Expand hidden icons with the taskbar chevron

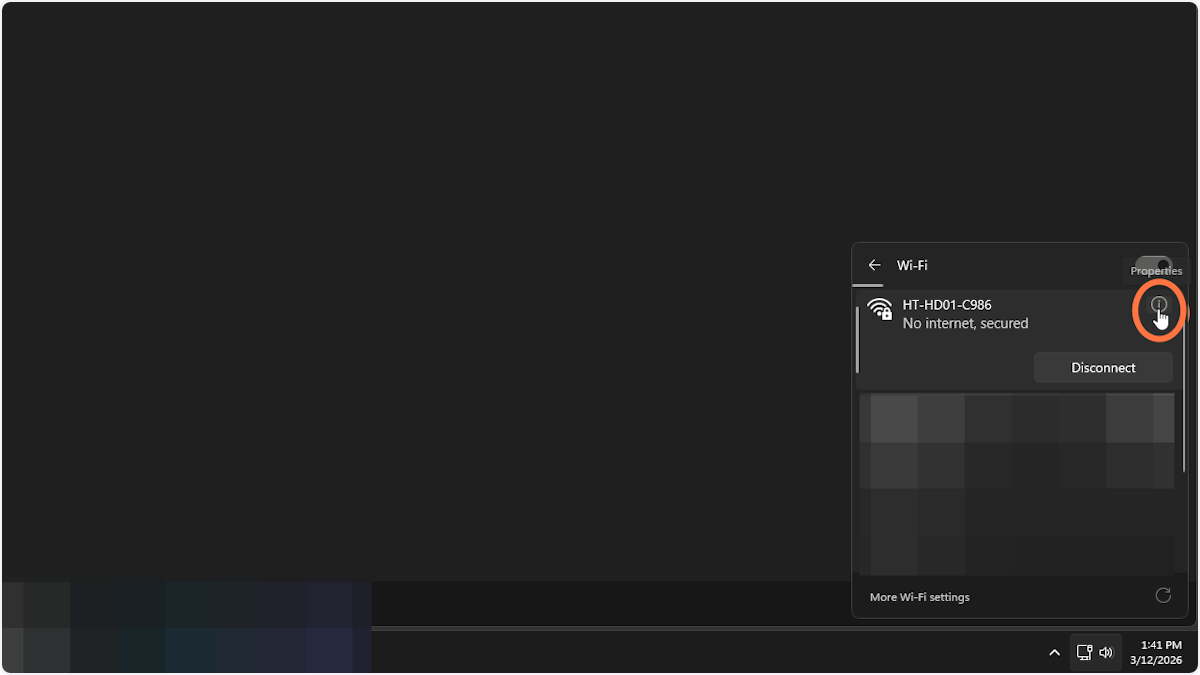(x=1054, y=652)
